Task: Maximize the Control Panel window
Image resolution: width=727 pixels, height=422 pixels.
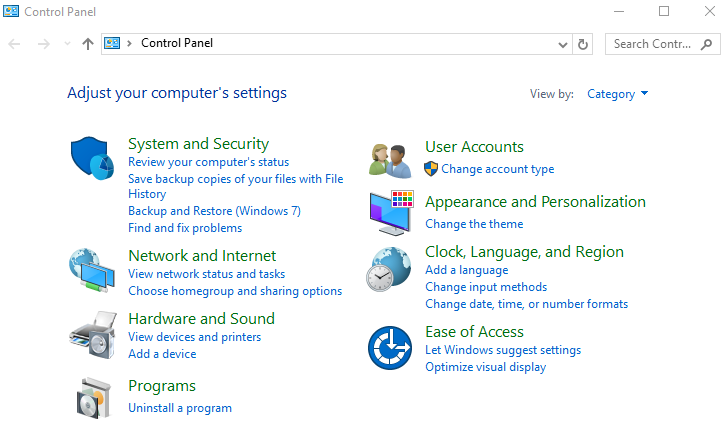Action: tap(664, 11)
